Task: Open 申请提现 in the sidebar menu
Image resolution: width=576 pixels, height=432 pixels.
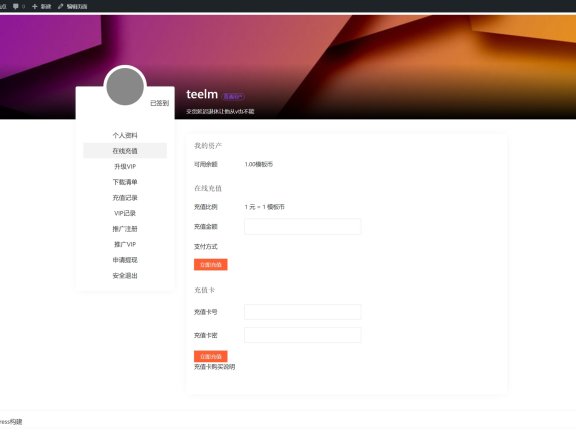Action: point(125,260)
